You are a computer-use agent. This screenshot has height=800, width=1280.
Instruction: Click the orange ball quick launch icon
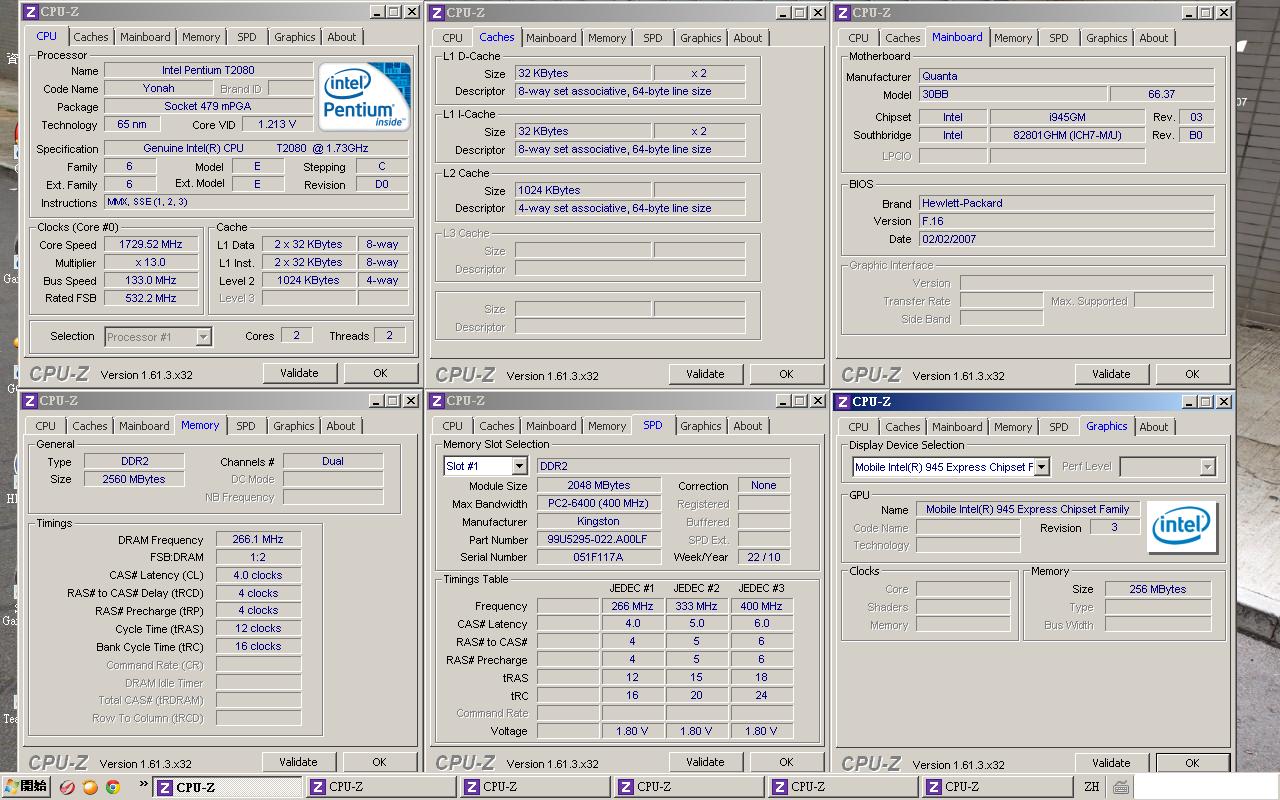pyautogui.click(x=90, y=787)
